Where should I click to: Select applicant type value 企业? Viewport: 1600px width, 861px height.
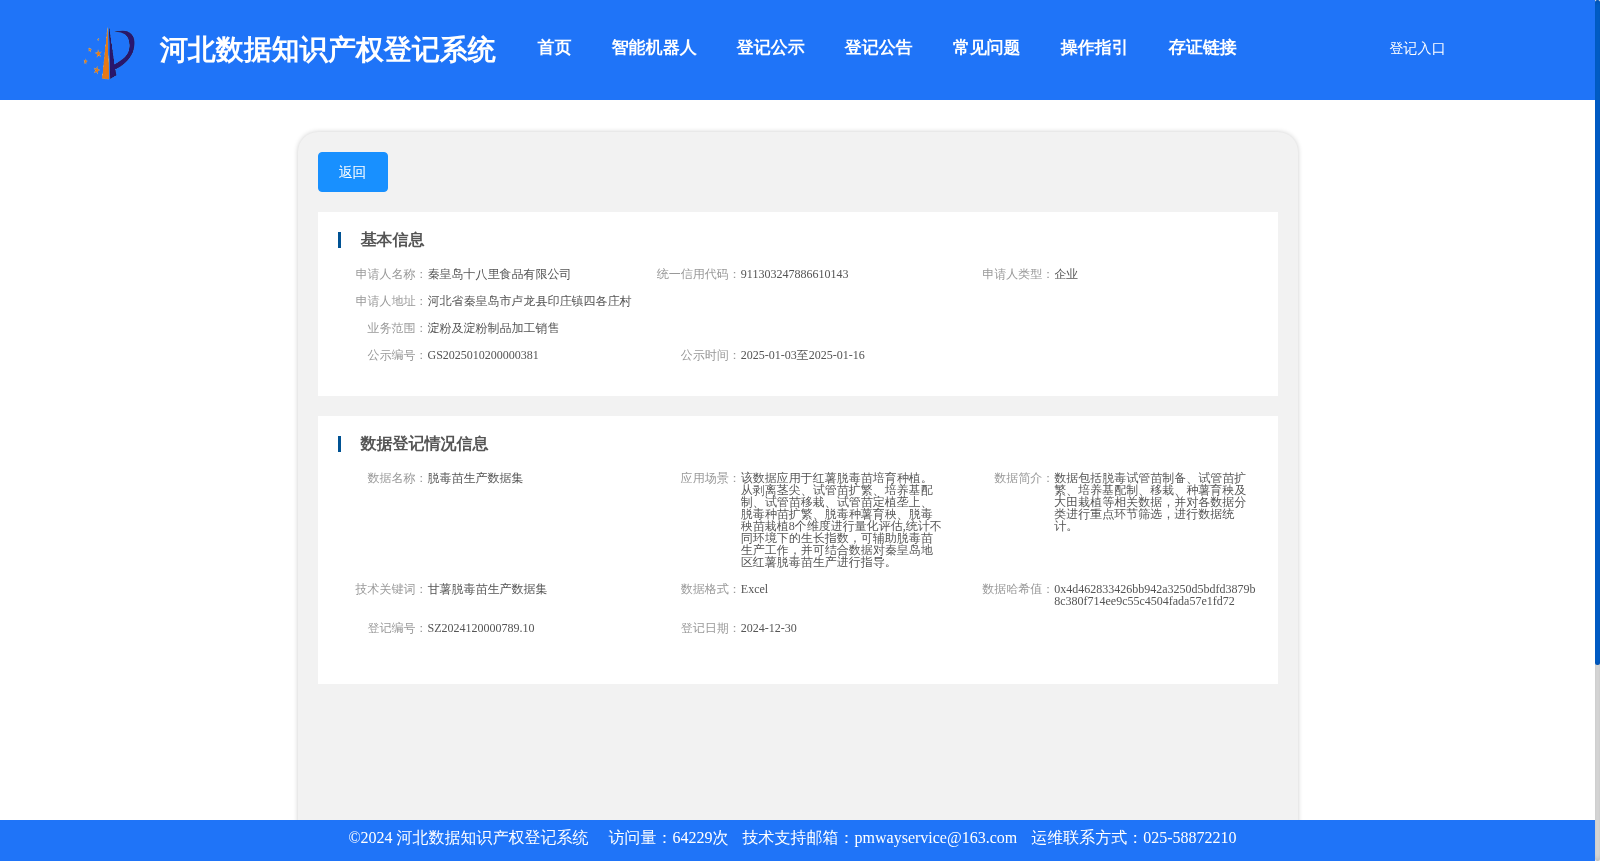pyautogui.click(x=1066, y=274)
